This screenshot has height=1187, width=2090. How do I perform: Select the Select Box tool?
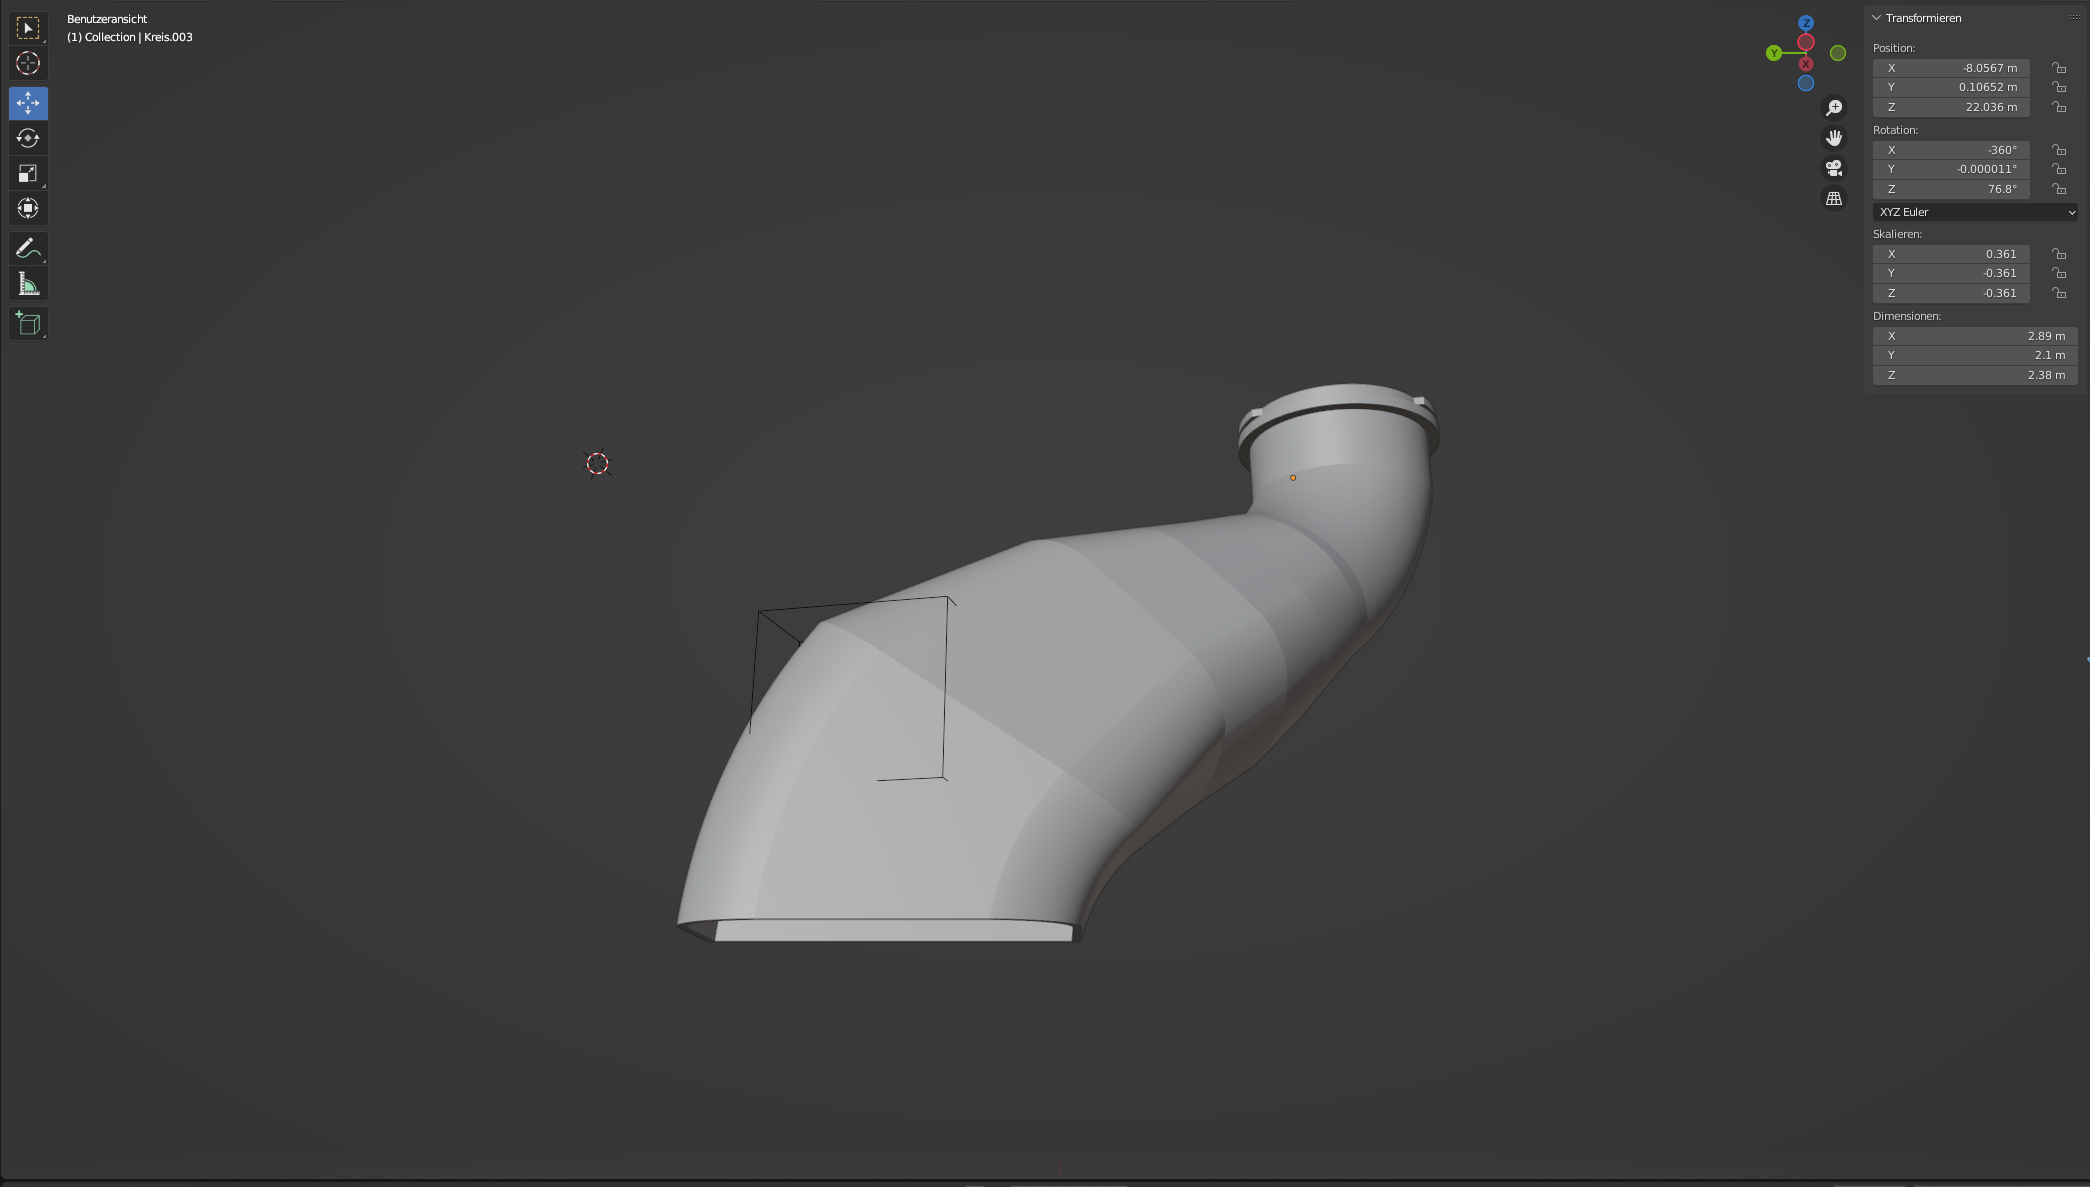[28, 28]
